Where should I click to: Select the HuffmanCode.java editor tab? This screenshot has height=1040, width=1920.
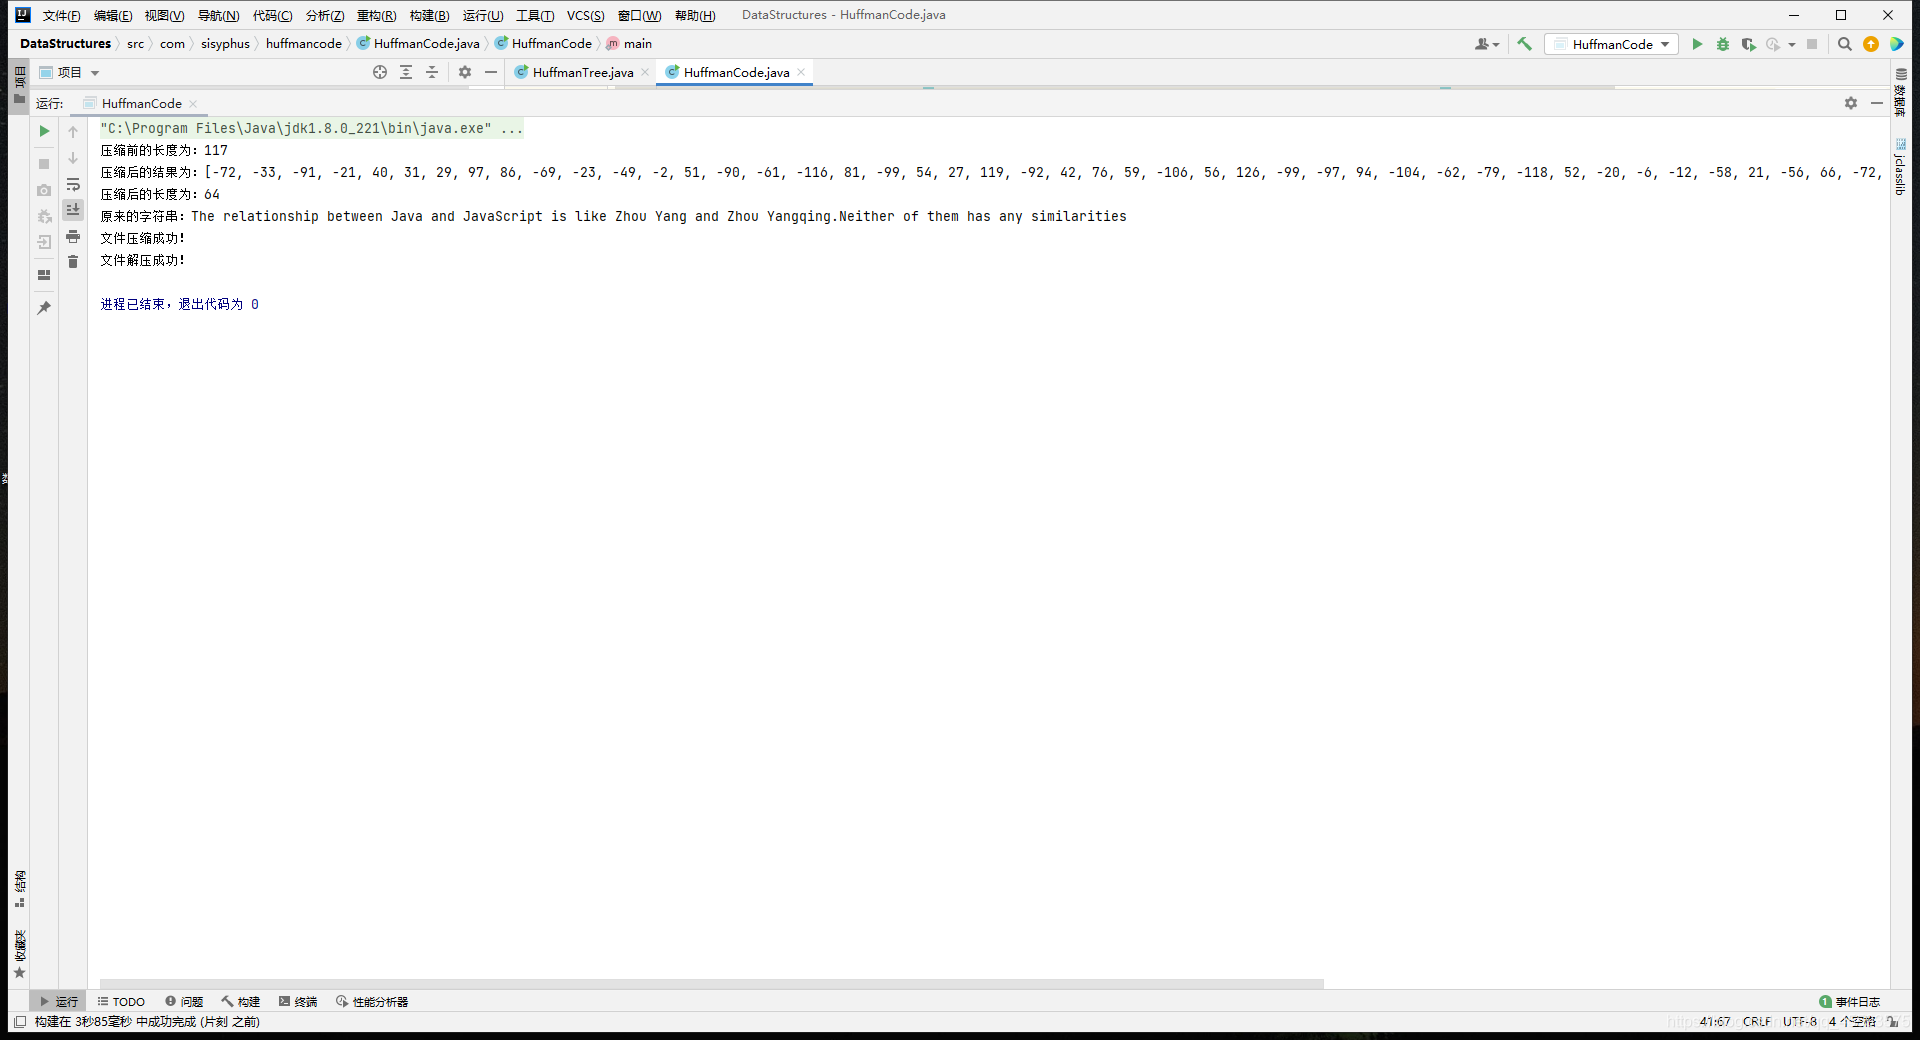coord(736,72)
